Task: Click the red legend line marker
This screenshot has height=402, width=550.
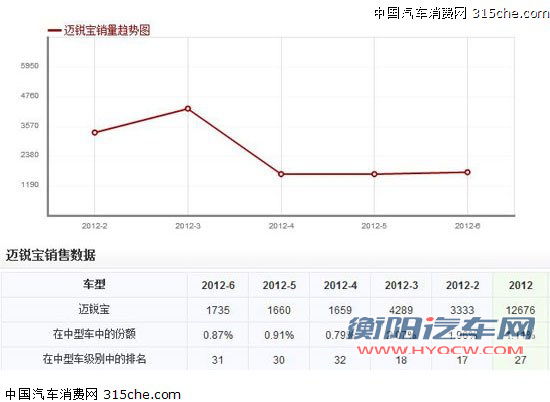Action: tap(54, 31)
